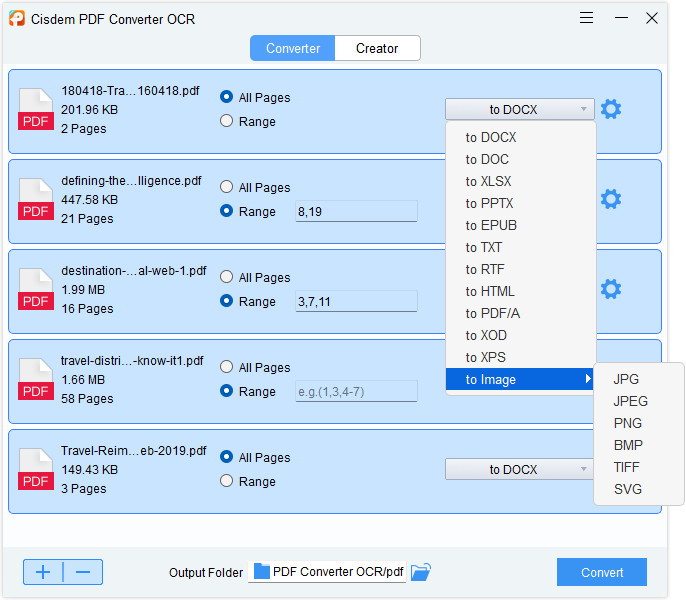Viewport: 686px width, 600px height.
Task: Choose to PDF/A from format list
Action: pyautogui.click(x=521, y=313)
